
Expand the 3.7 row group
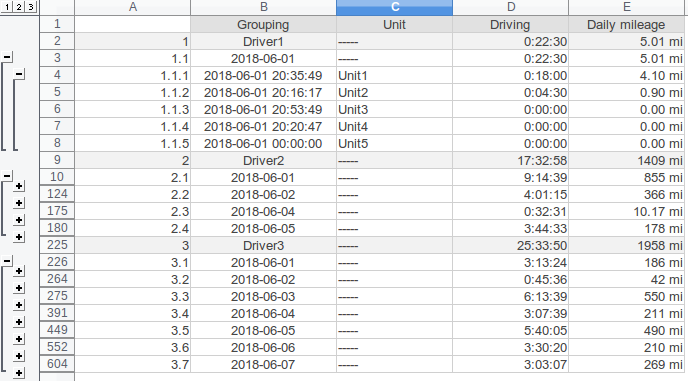pos(19,373)
